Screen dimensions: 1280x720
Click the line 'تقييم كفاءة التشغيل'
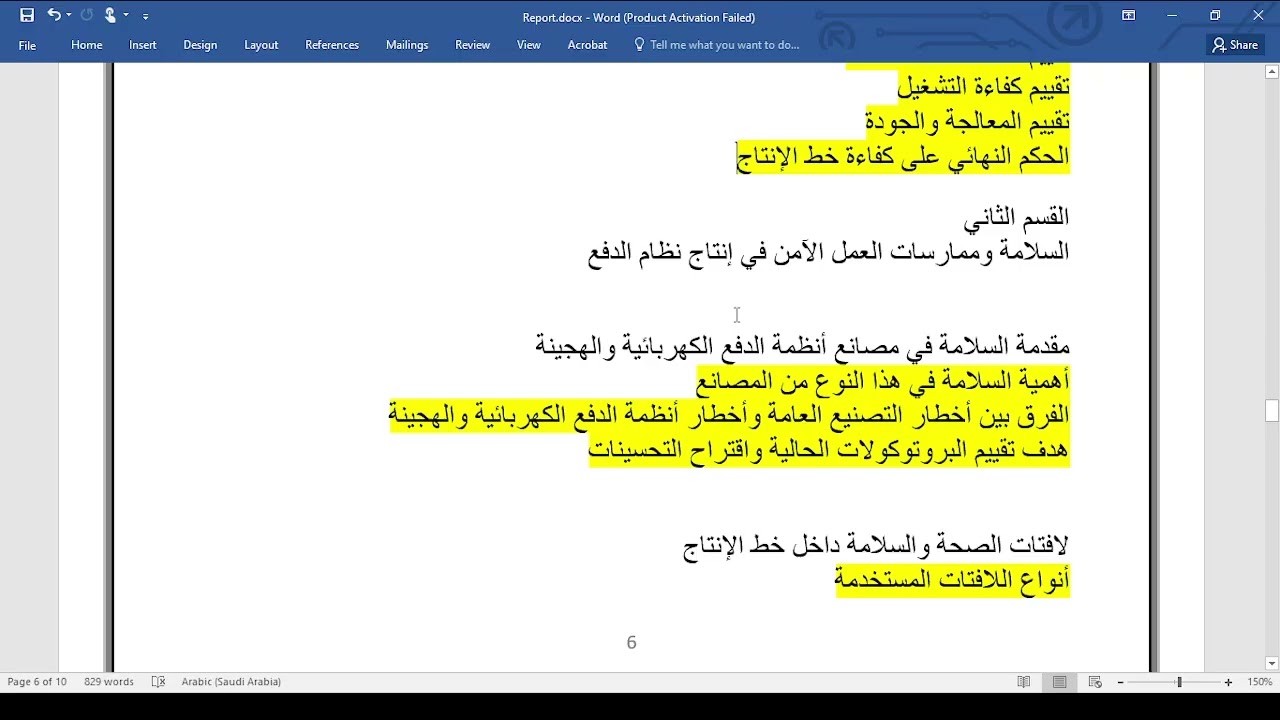tap(983, 87)
